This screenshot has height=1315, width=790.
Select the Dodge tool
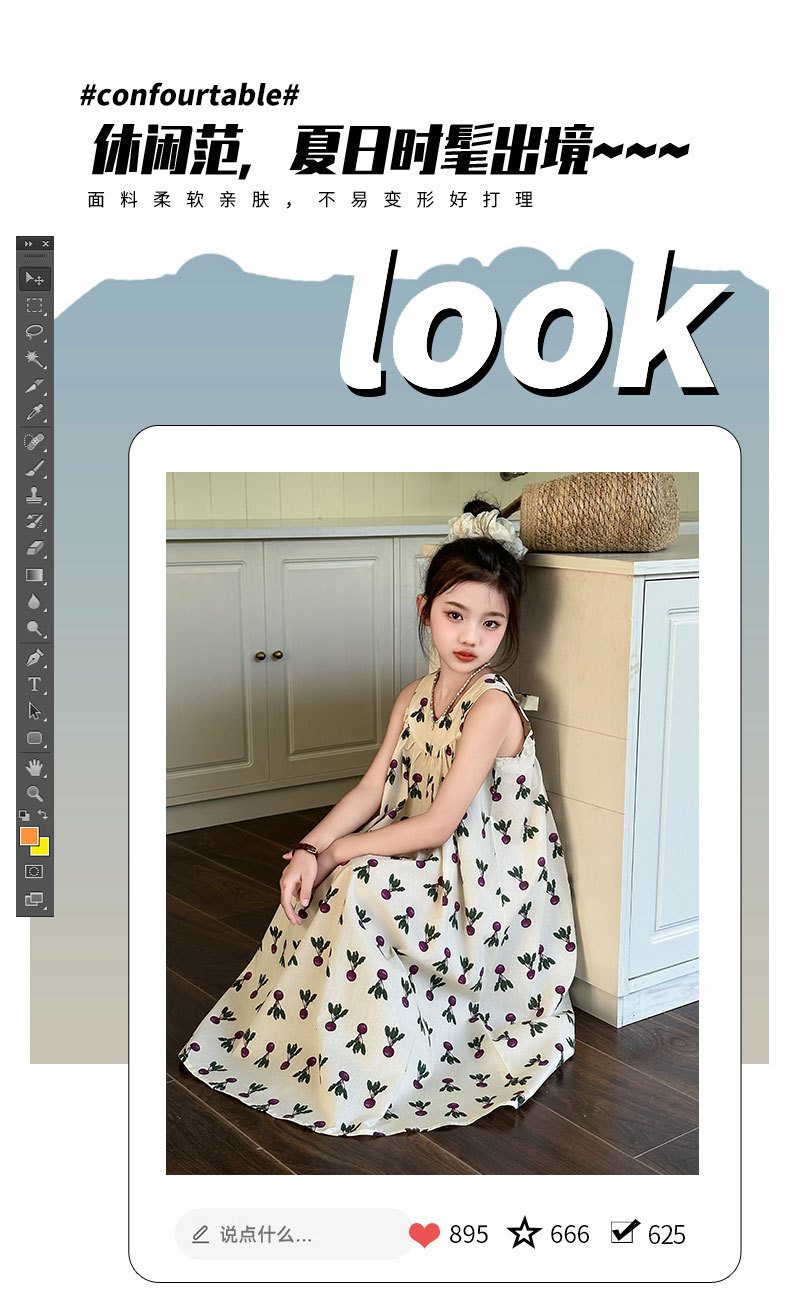[x=35, y=628]
